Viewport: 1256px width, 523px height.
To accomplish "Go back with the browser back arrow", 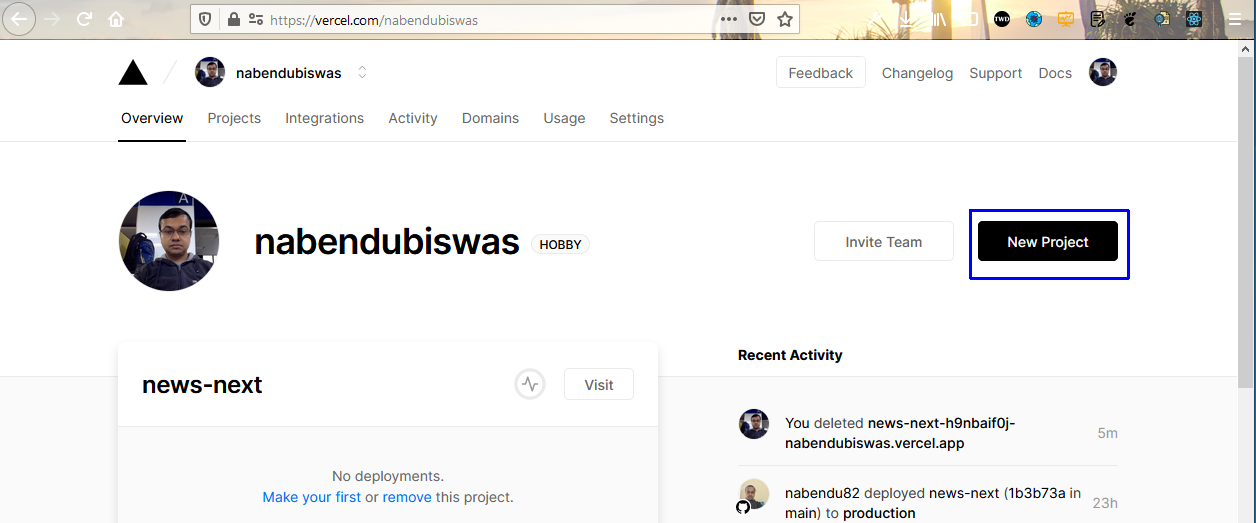I will [20, 19].
